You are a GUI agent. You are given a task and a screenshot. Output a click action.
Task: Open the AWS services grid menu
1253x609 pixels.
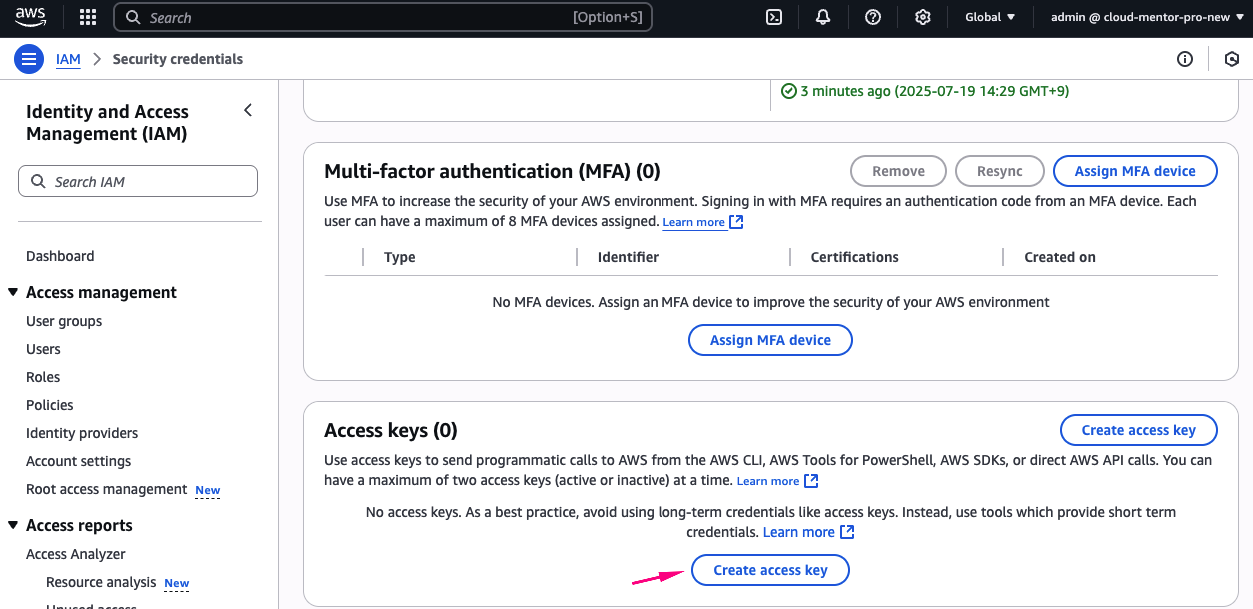coord(88,17)
